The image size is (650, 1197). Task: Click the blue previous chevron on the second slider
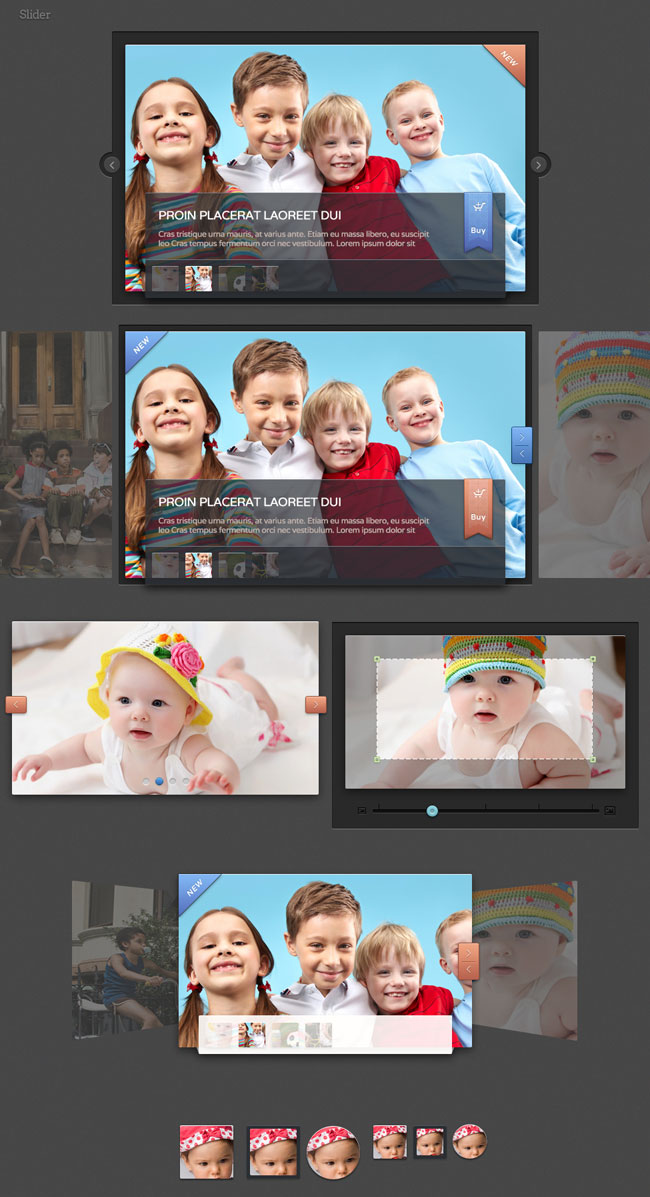click(x=521, y=454)
